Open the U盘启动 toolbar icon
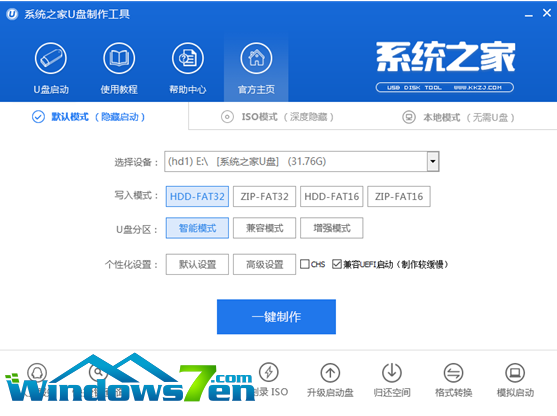The height and width of the screenshot is (416, 557). 51,58
